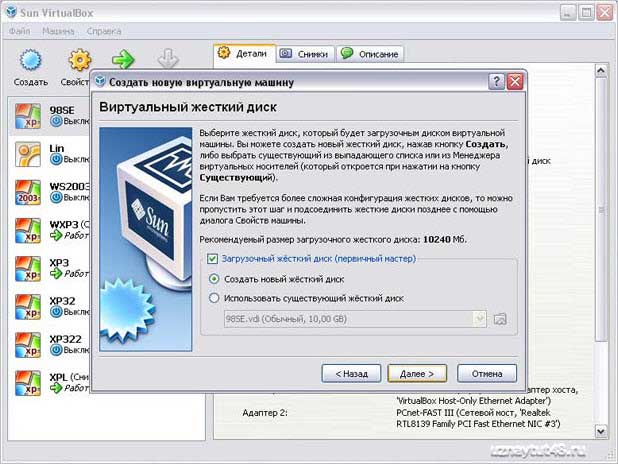Viewport: 618px width, 464px height.
Task: Select Создать новый жёсткий диск radio option
Action: coord(214,279)
